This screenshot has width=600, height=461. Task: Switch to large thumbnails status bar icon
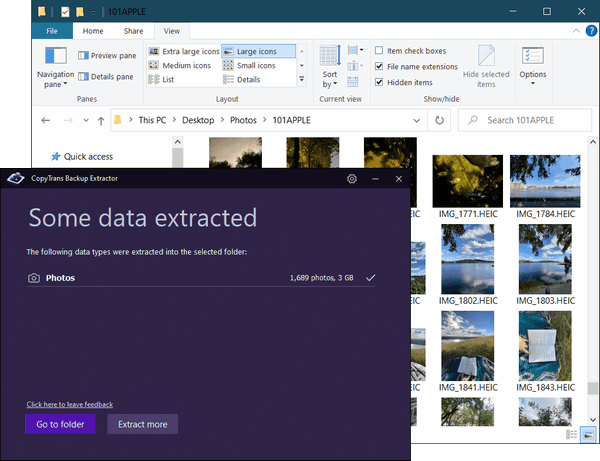coord(588,435)
